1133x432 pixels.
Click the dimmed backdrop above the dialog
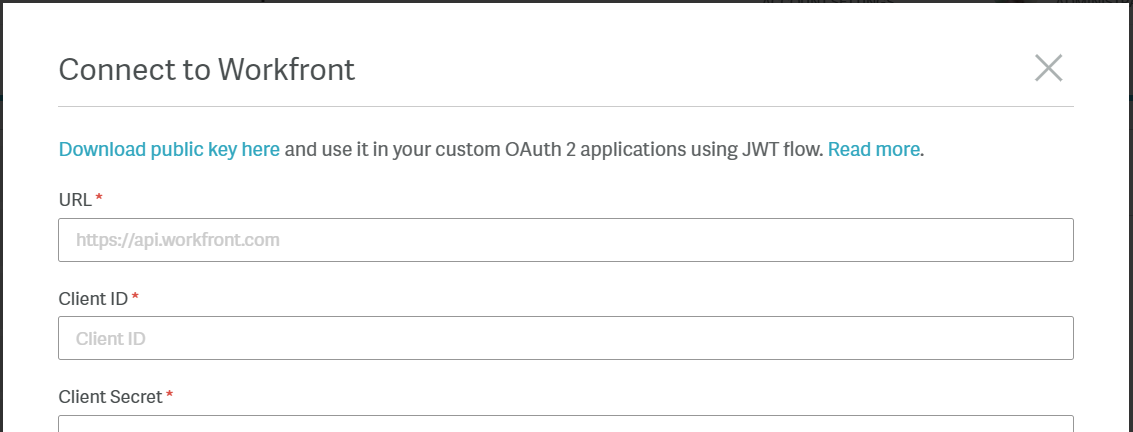(x=500, y=1)
